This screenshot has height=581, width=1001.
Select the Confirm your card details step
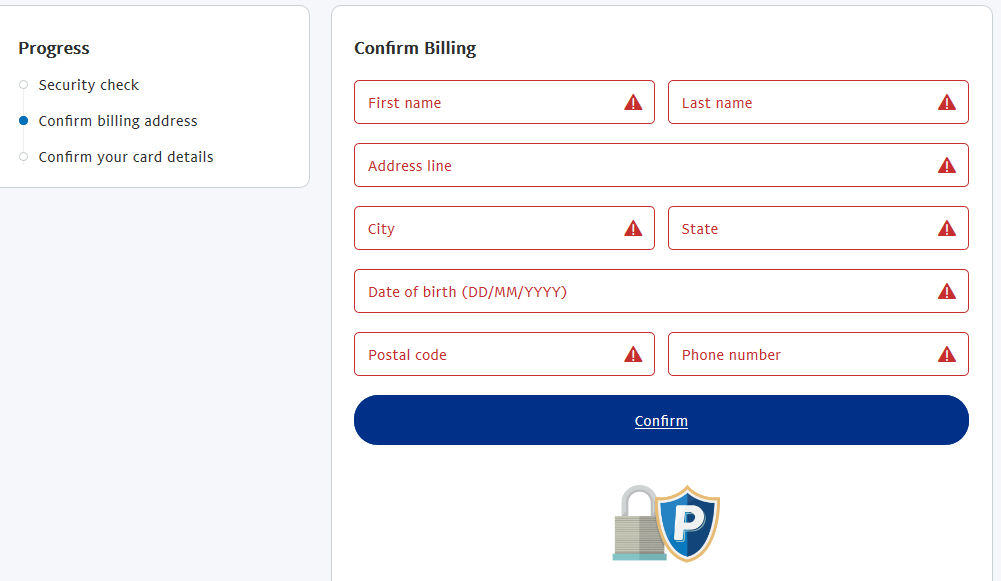(126, 157)
